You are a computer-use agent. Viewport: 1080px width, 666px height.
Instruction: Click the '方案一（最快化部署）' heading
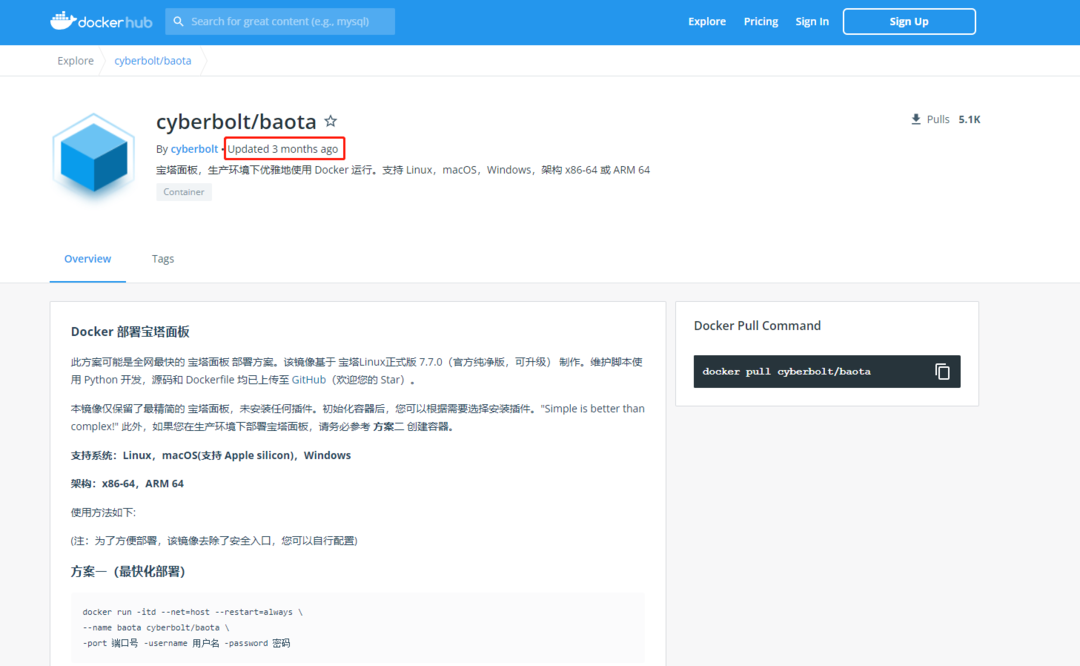click(x=128, y=572)
